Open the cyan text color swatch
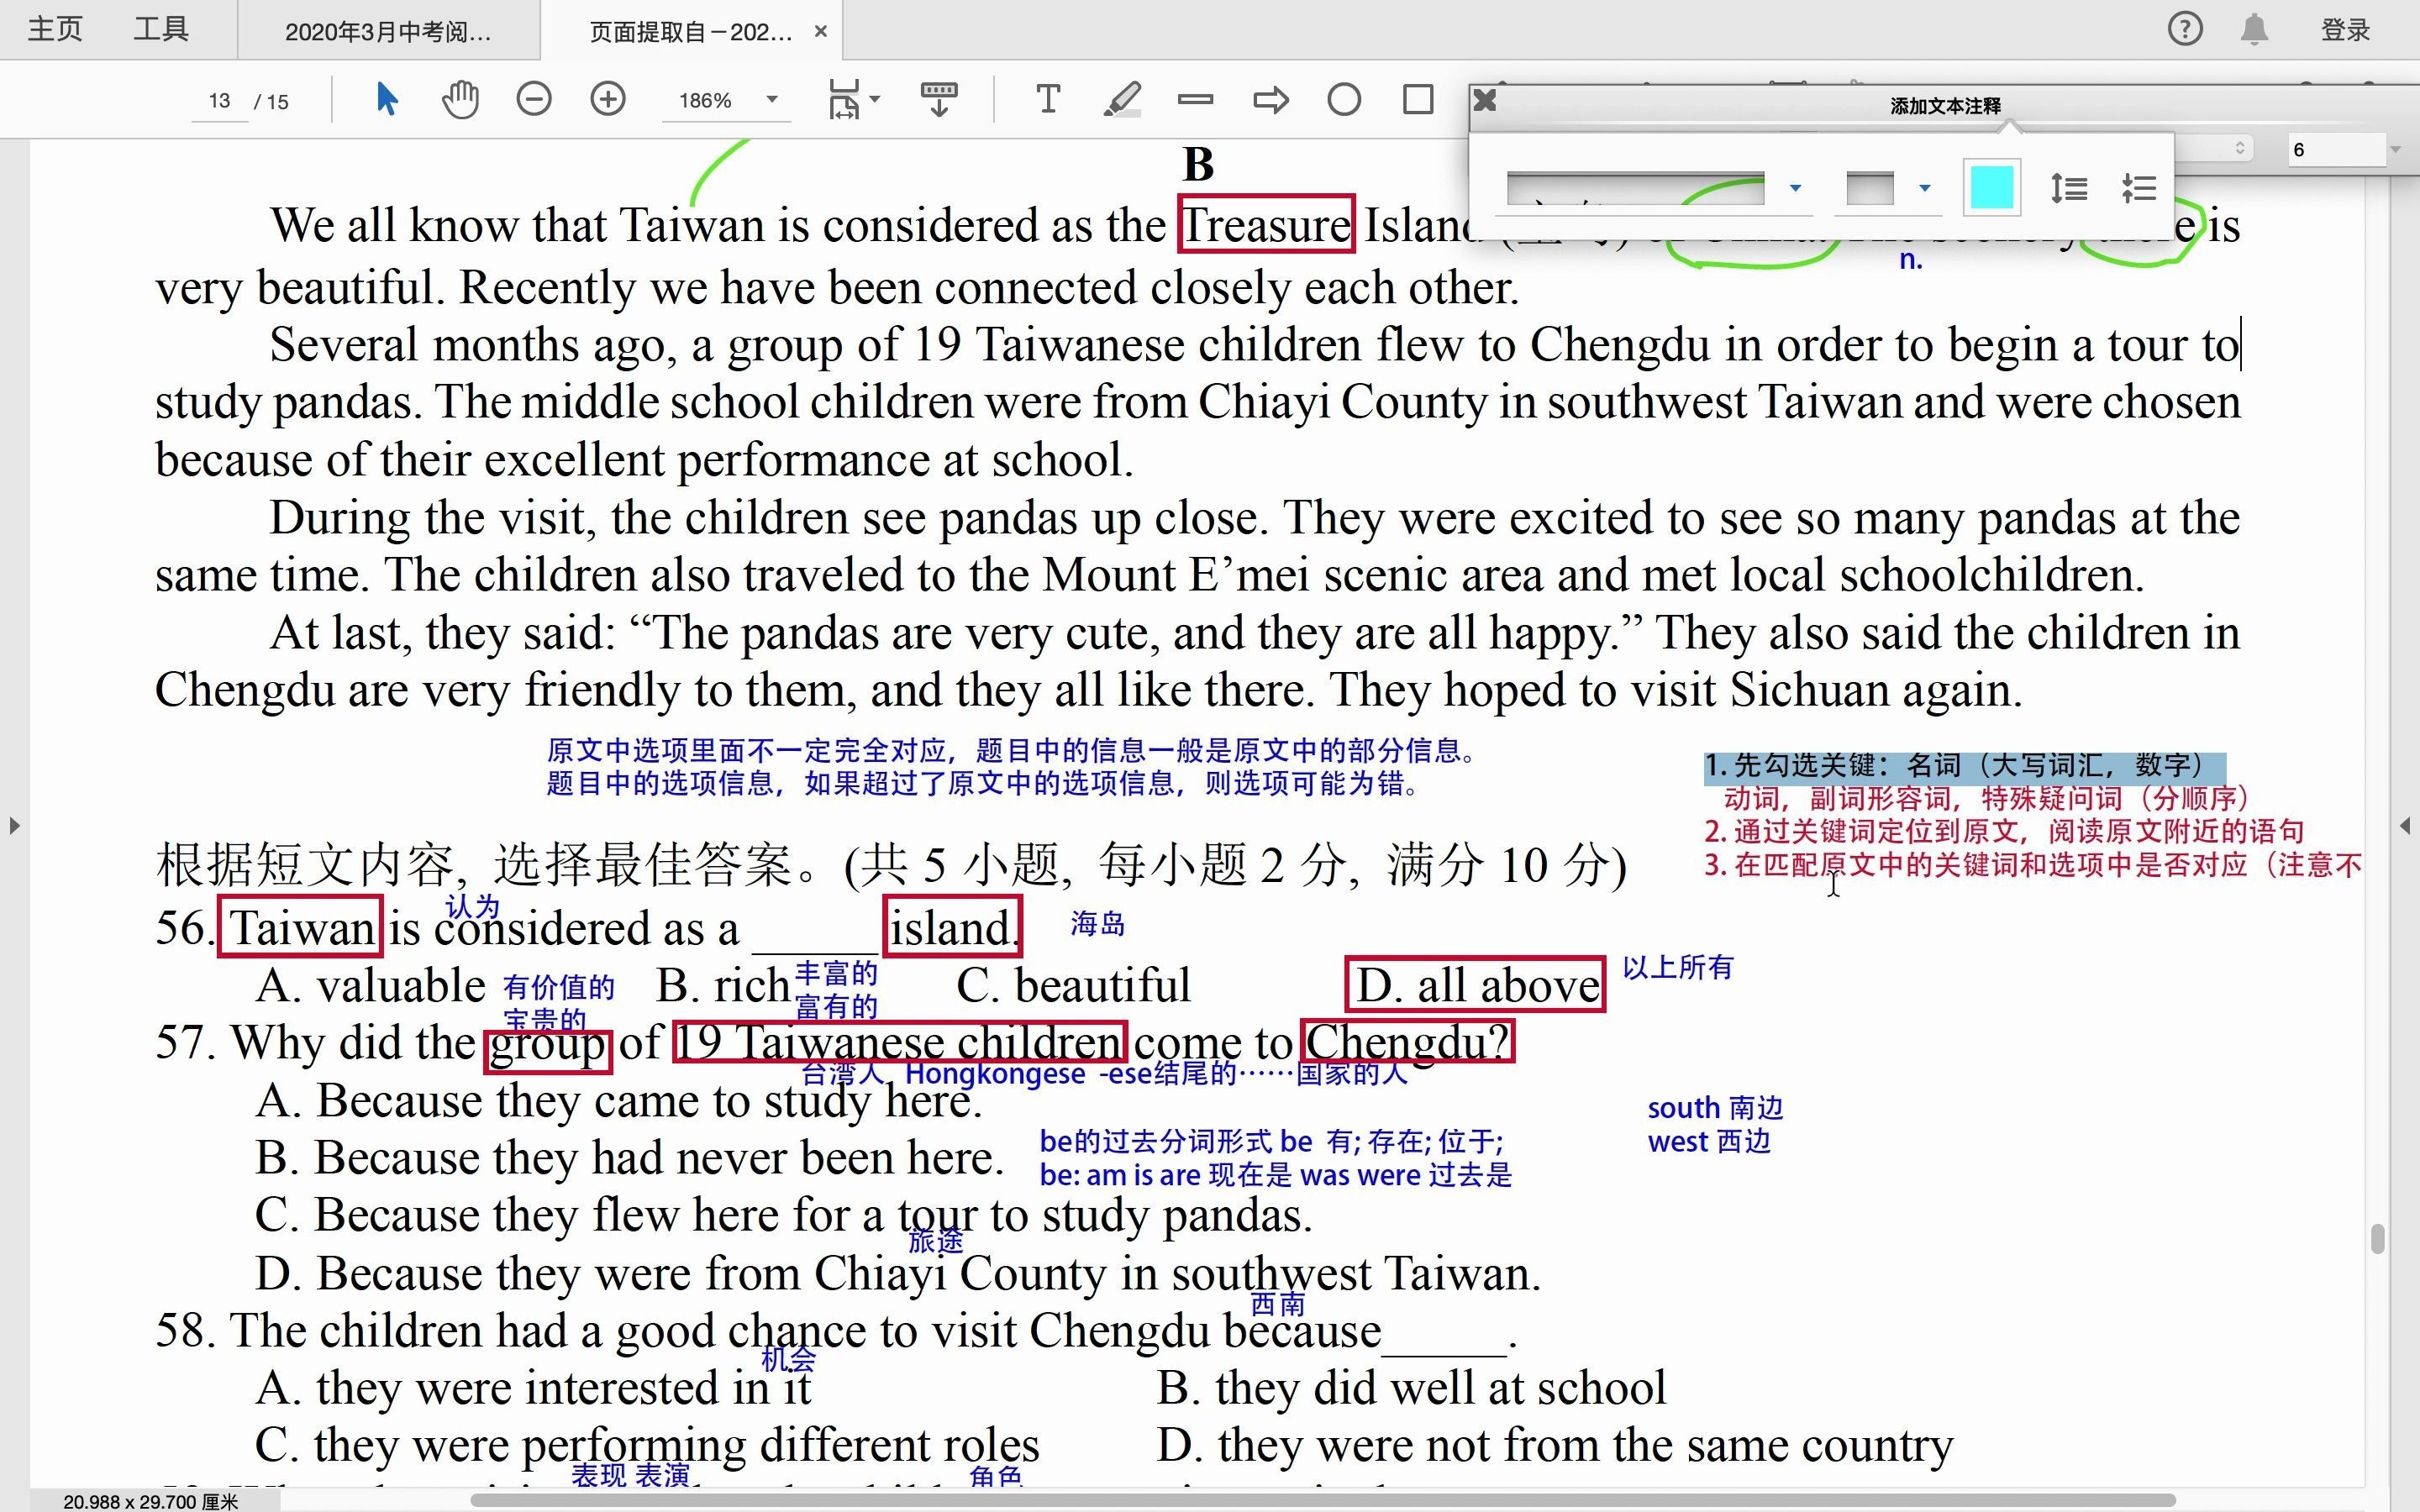Screen dimensions: 2420x1512 [1991, 188]
